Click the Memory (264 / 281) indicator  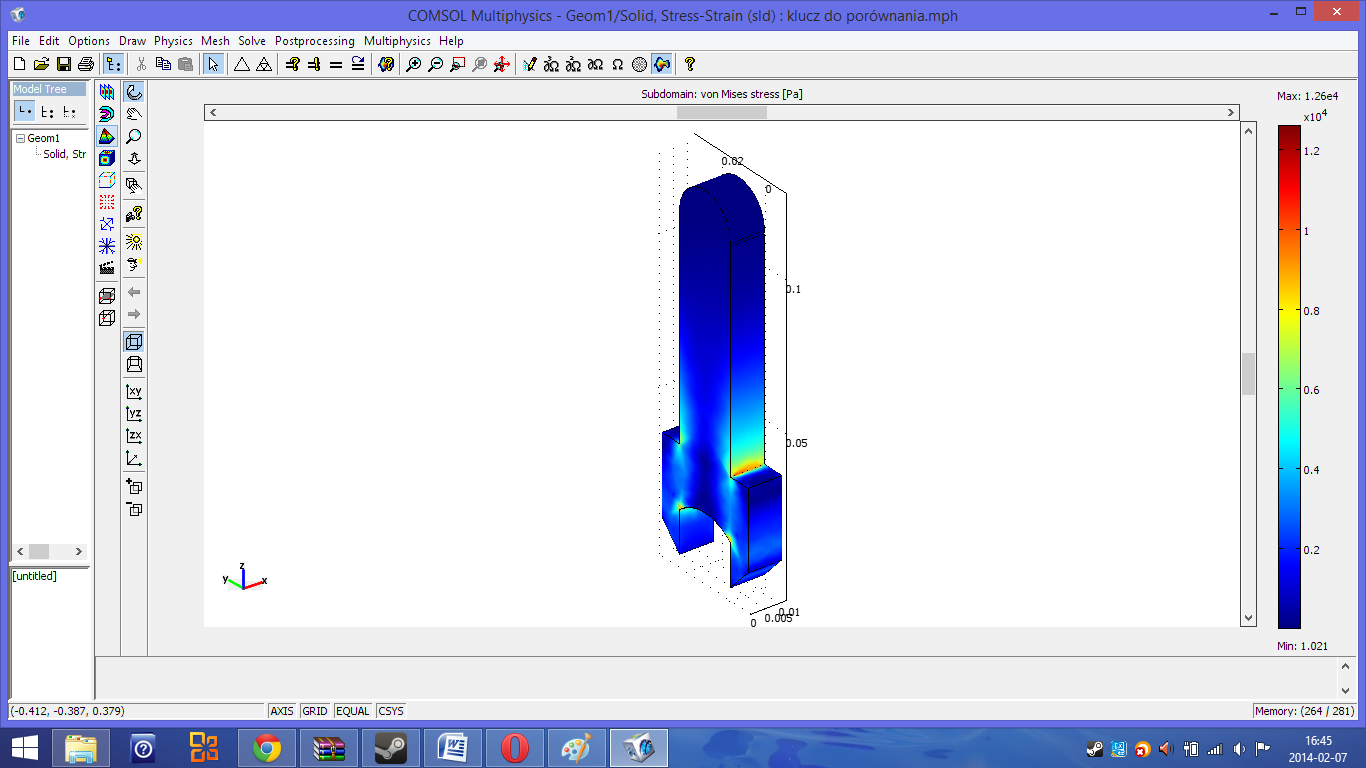[1304, 711]
